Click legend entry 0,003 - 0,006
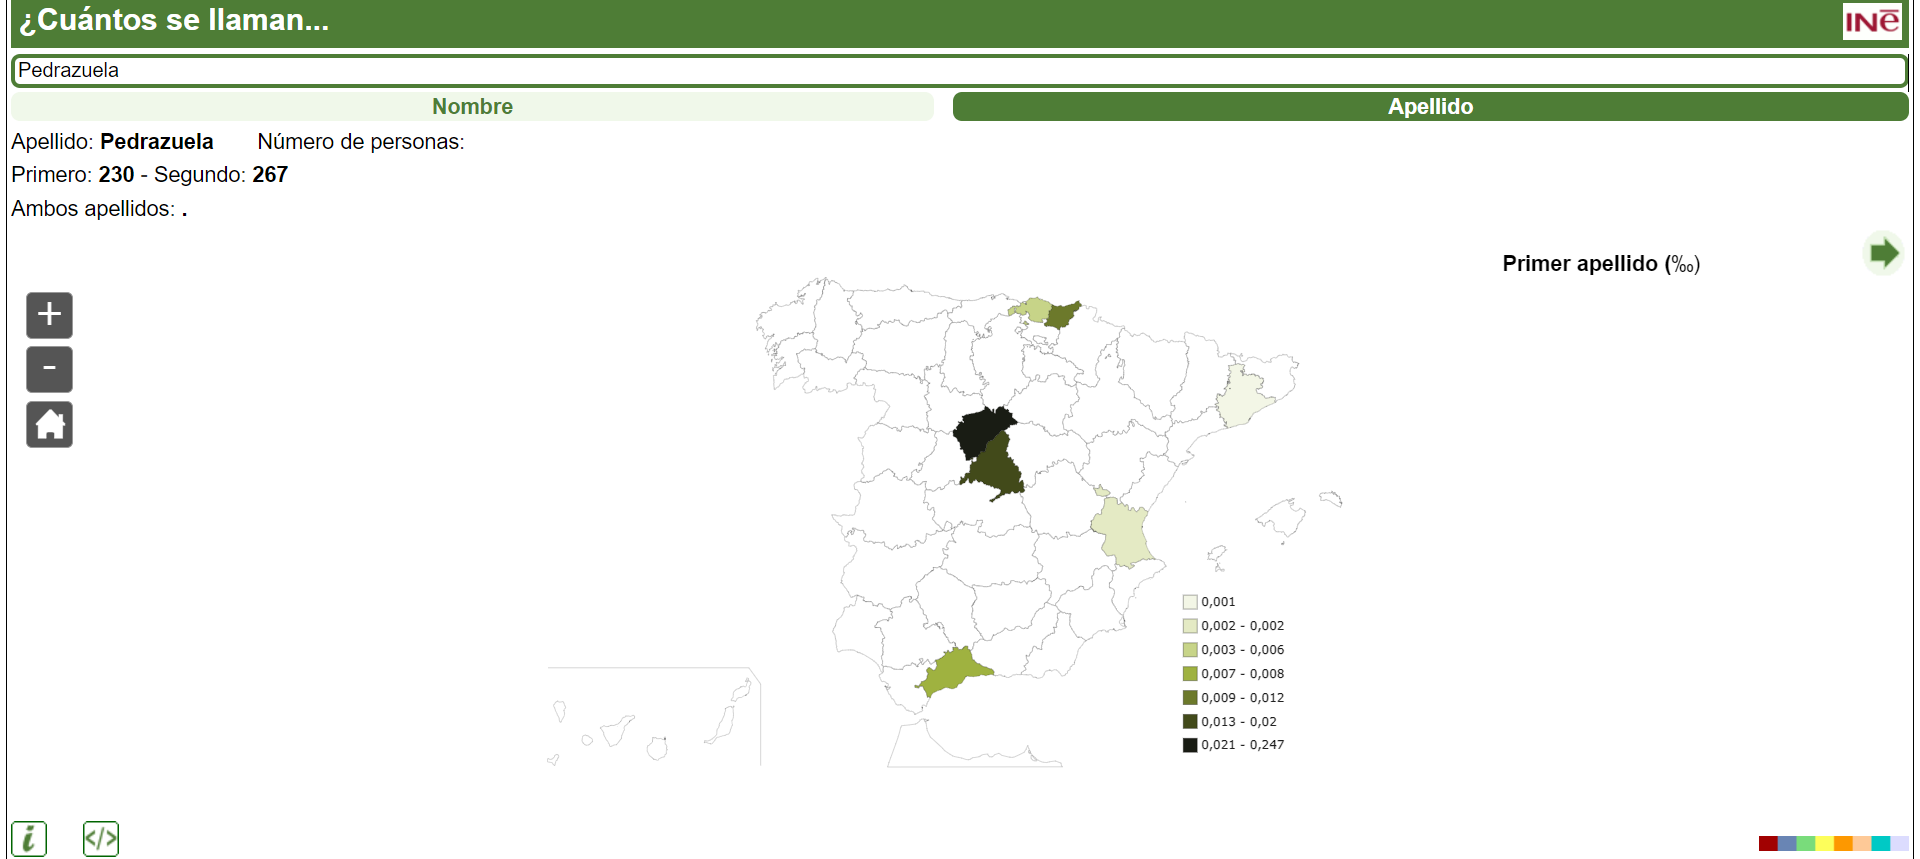Image resolution: width=1920 pixels, height=859 pixels. (1234, 650)
